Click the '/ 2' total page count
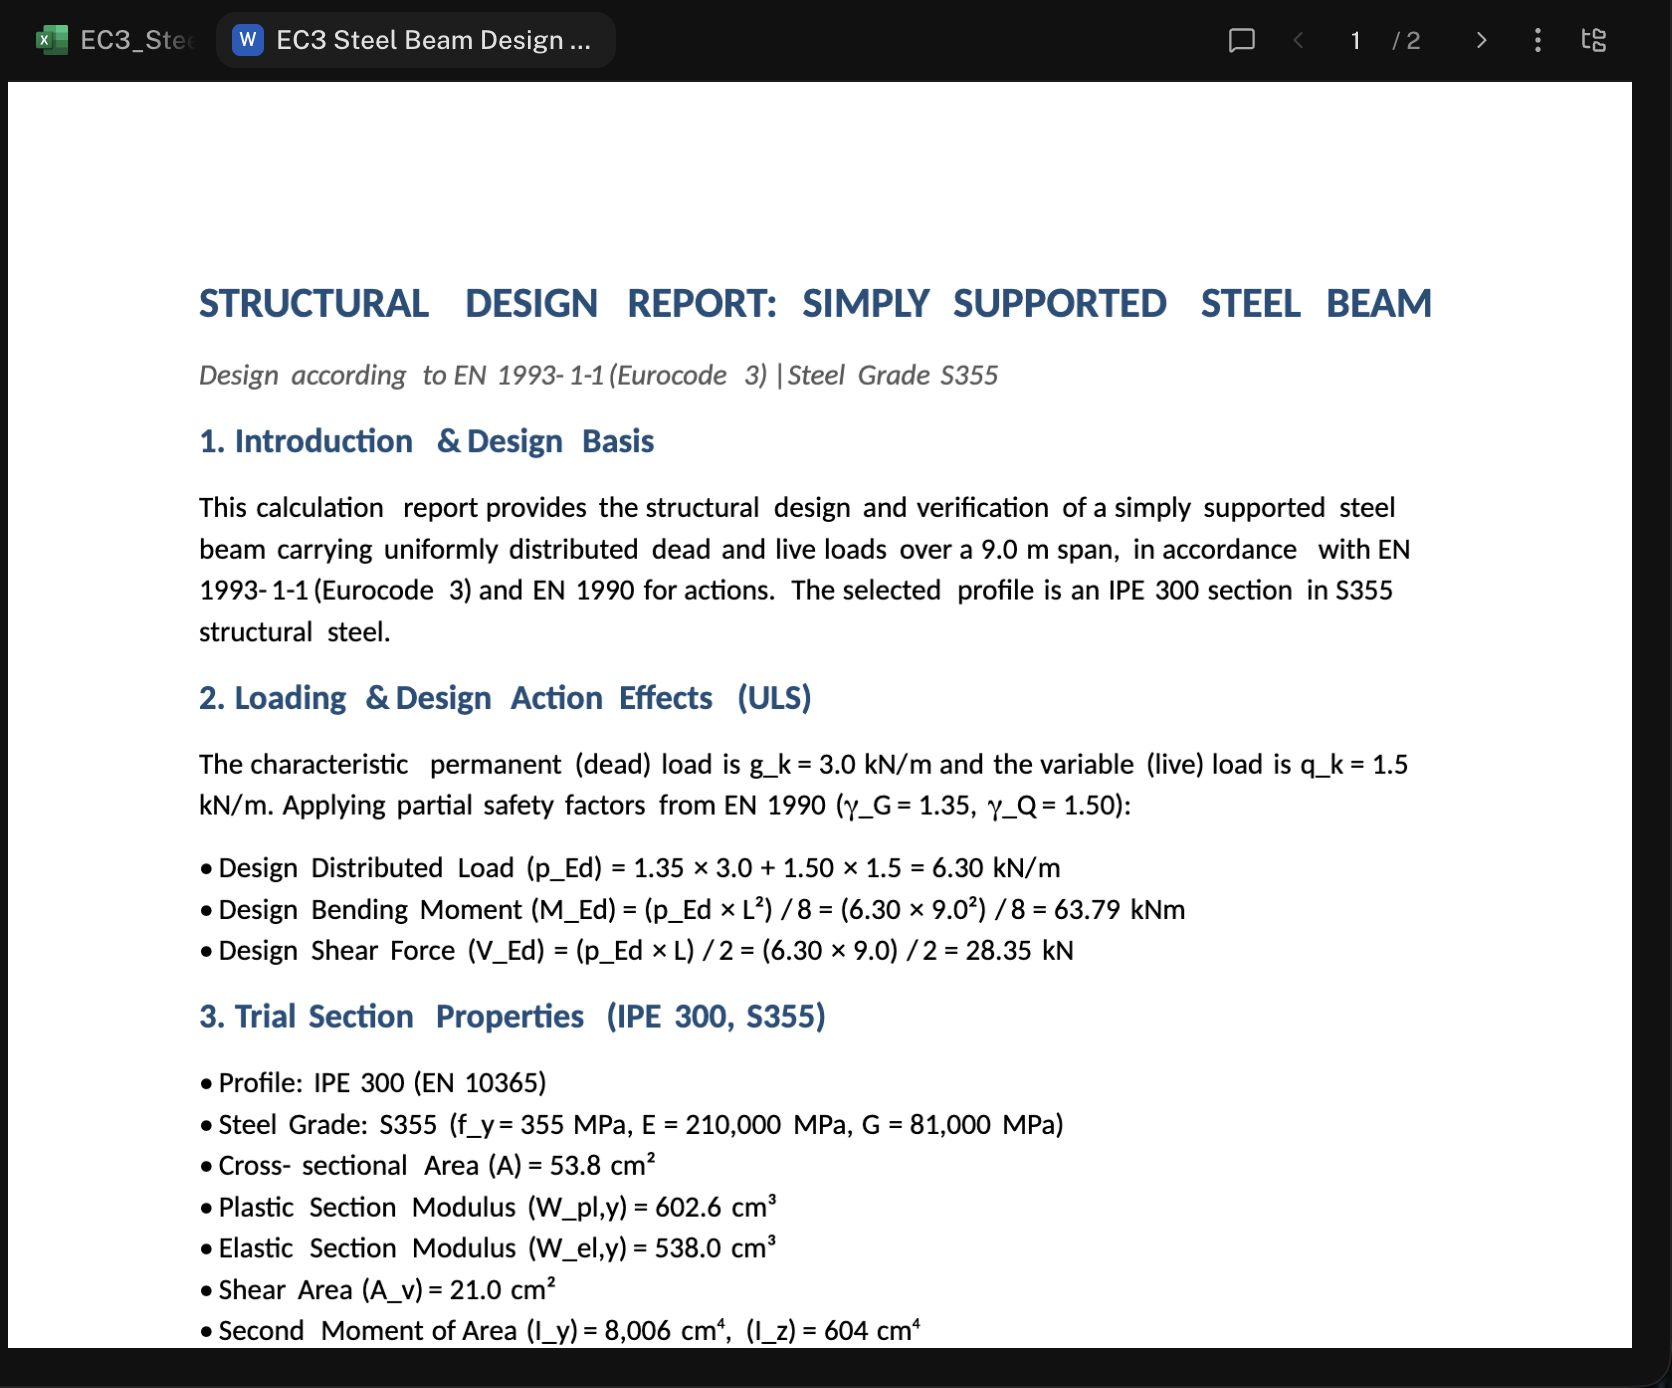1672x1388 pixels. (x=1406, y=41)
